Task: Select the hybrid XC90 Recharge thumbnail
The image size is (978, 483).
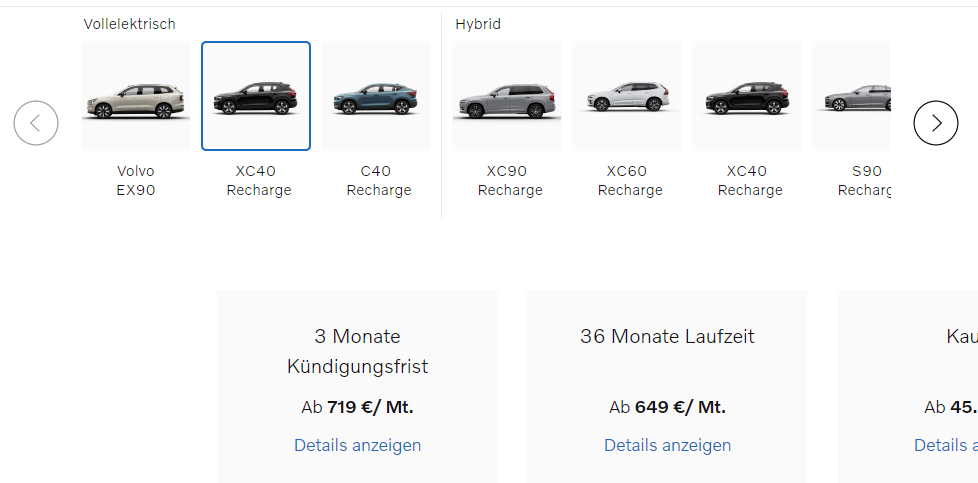Action: (x=507, y=96)
